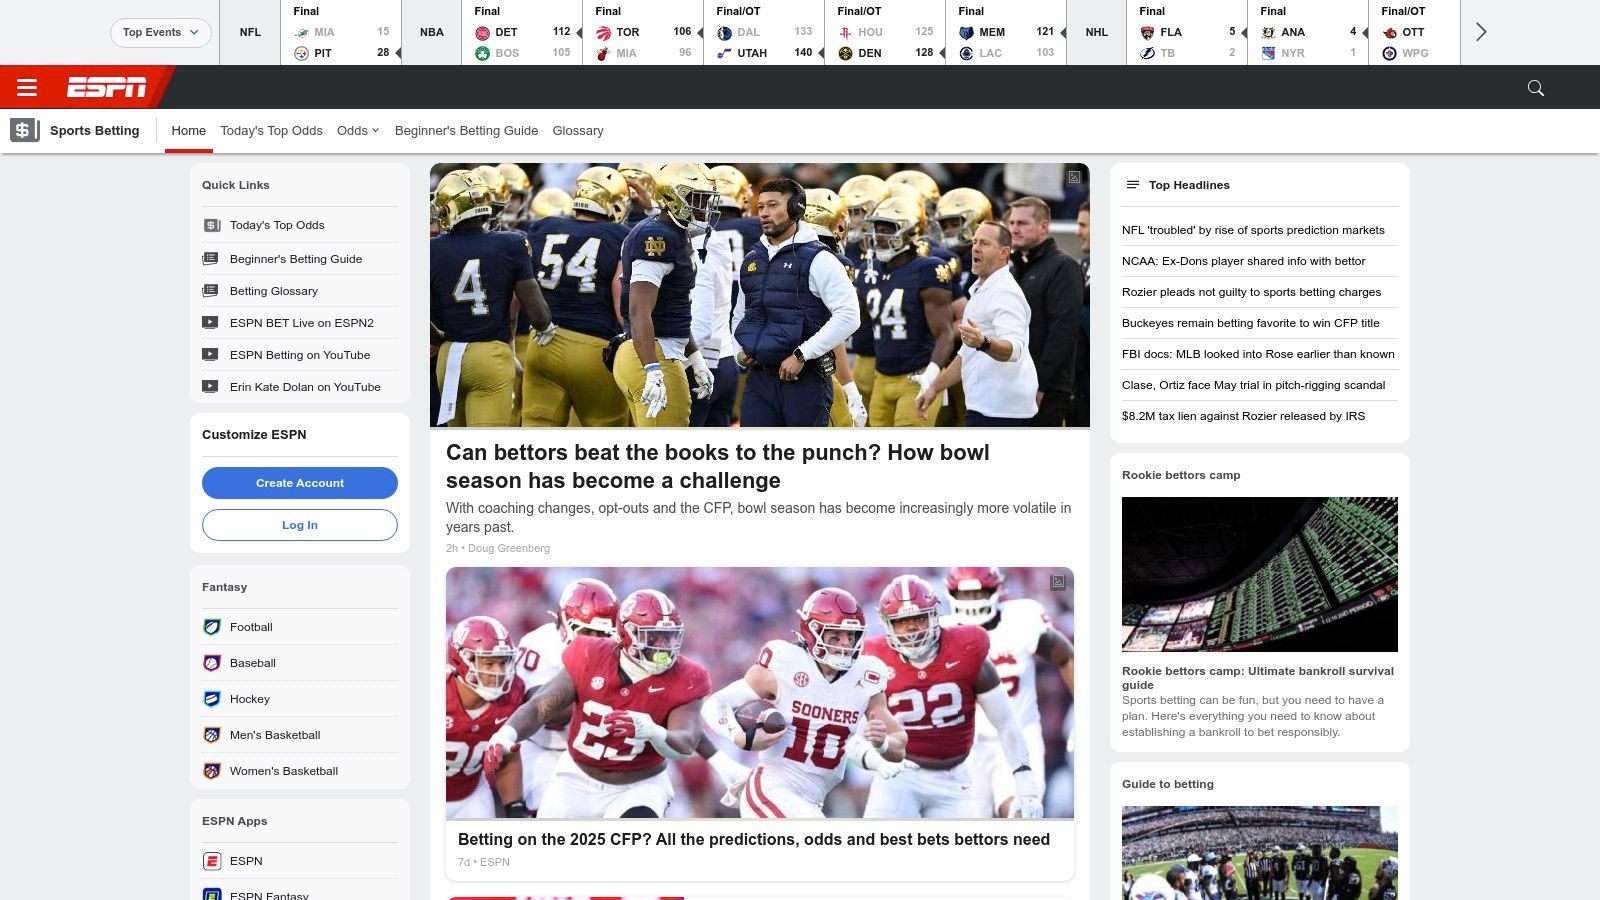Click the ESPN BET Live on ESPN2 video icon
This screenshot has height=900, width=1600.
click(211, 322)
